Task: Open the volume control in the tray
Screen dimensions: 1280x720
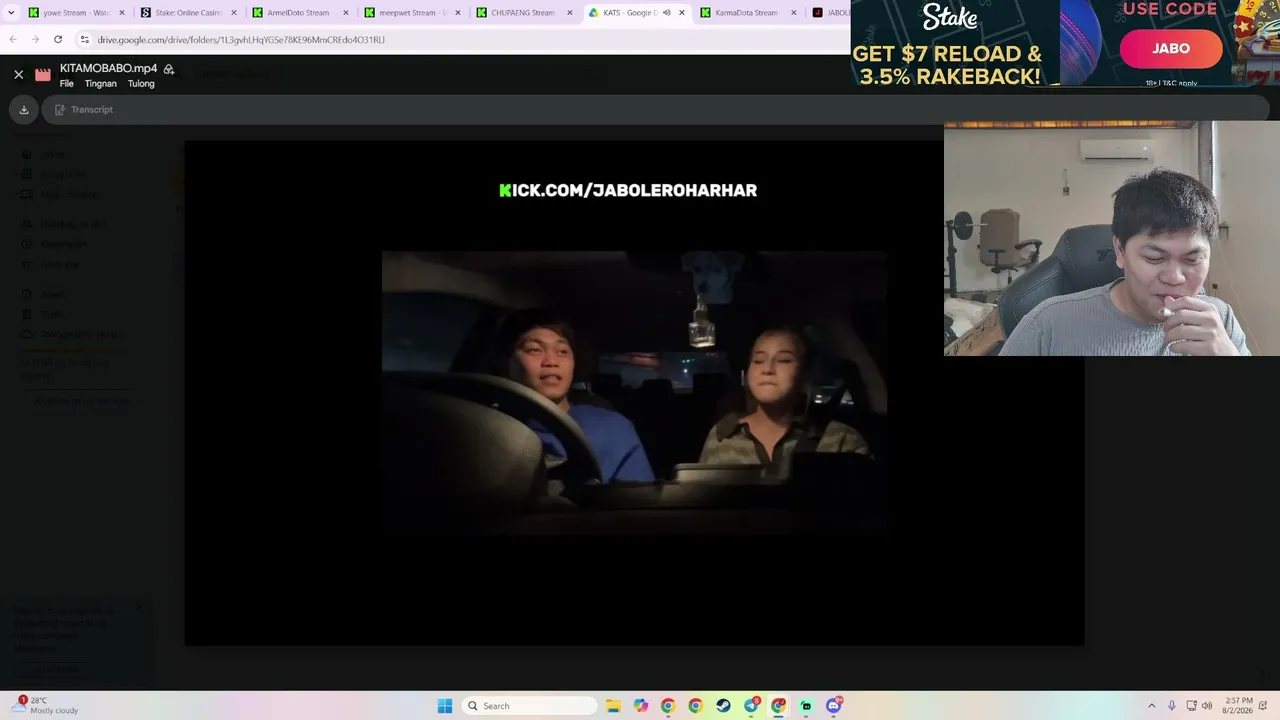Action: 1207,706
